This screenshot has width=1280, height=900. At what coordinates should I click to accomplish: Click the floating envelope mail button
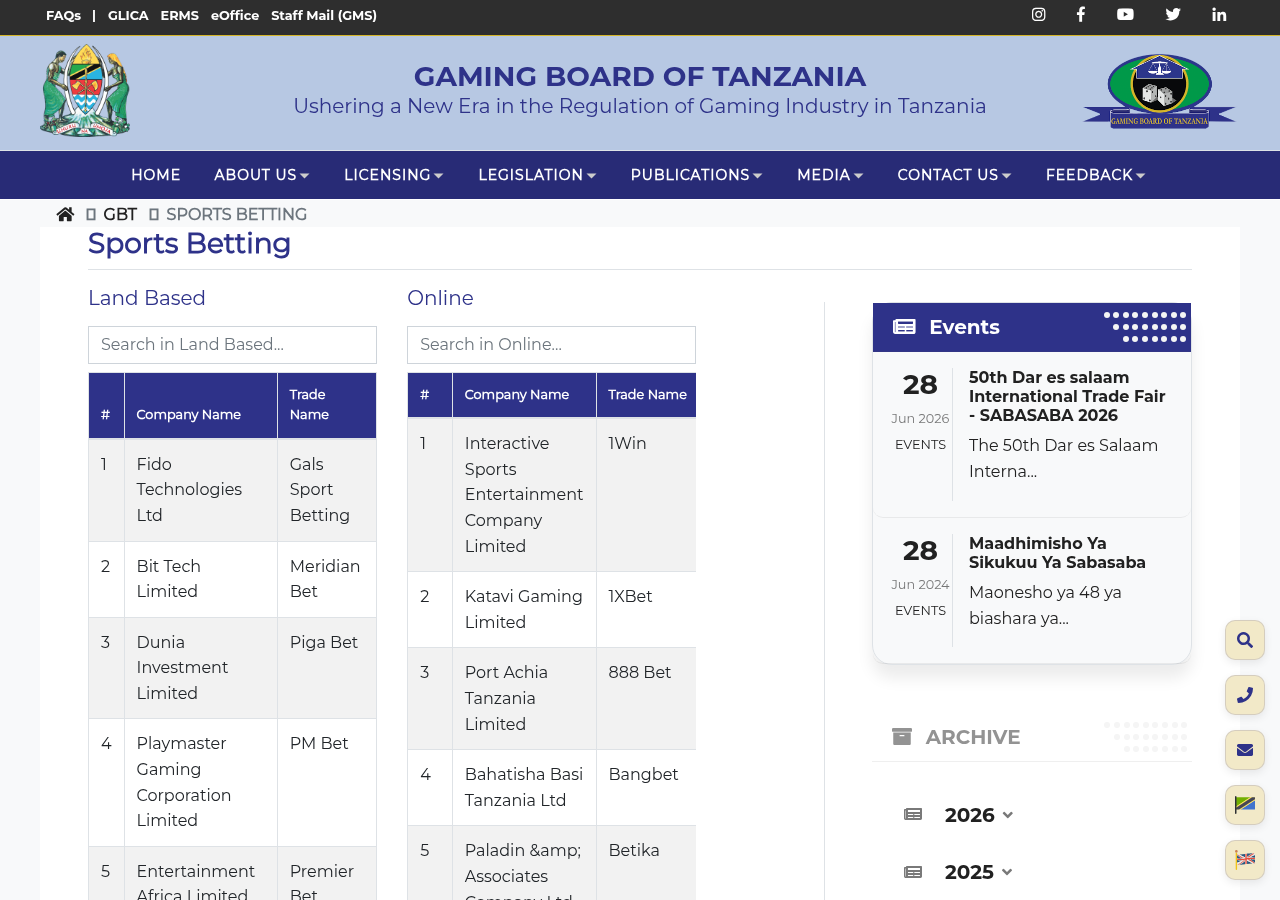[x=1245, y=750]
